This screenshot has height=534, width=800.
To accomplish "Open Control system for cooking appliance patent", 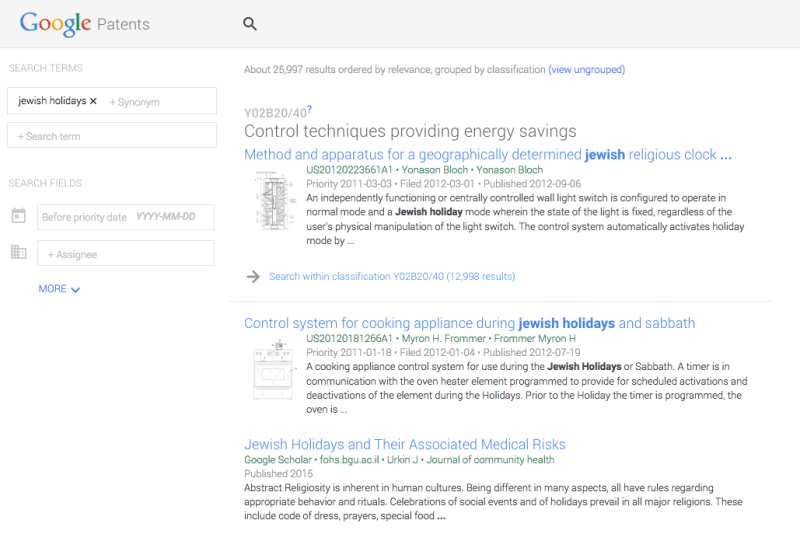I will [469, 323].
